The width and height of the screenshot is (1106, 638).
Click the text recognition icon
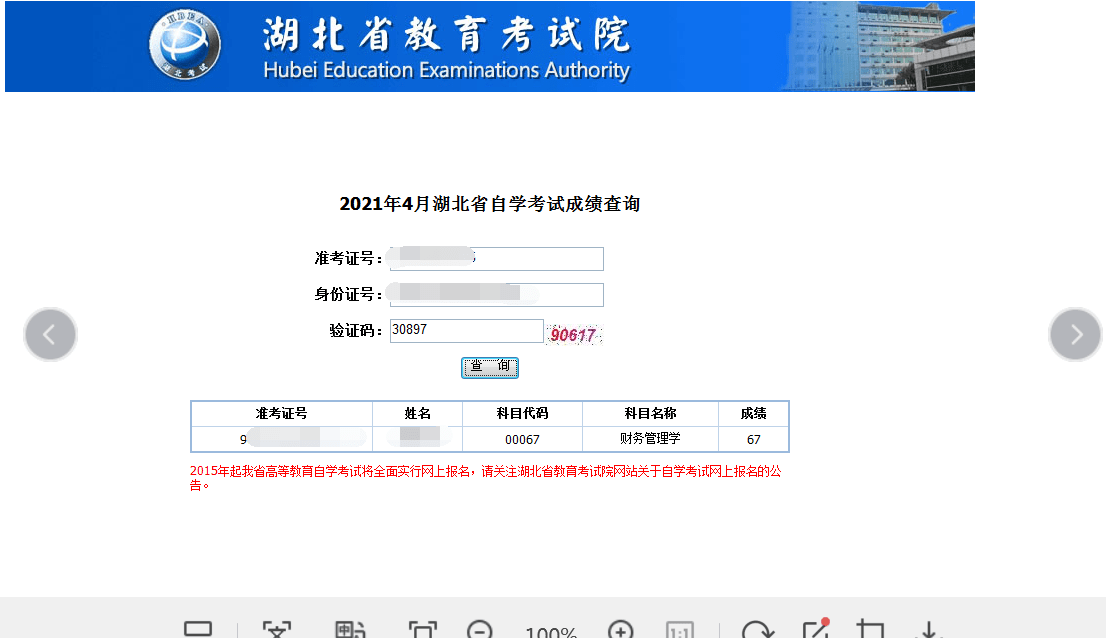click(276, 630)
